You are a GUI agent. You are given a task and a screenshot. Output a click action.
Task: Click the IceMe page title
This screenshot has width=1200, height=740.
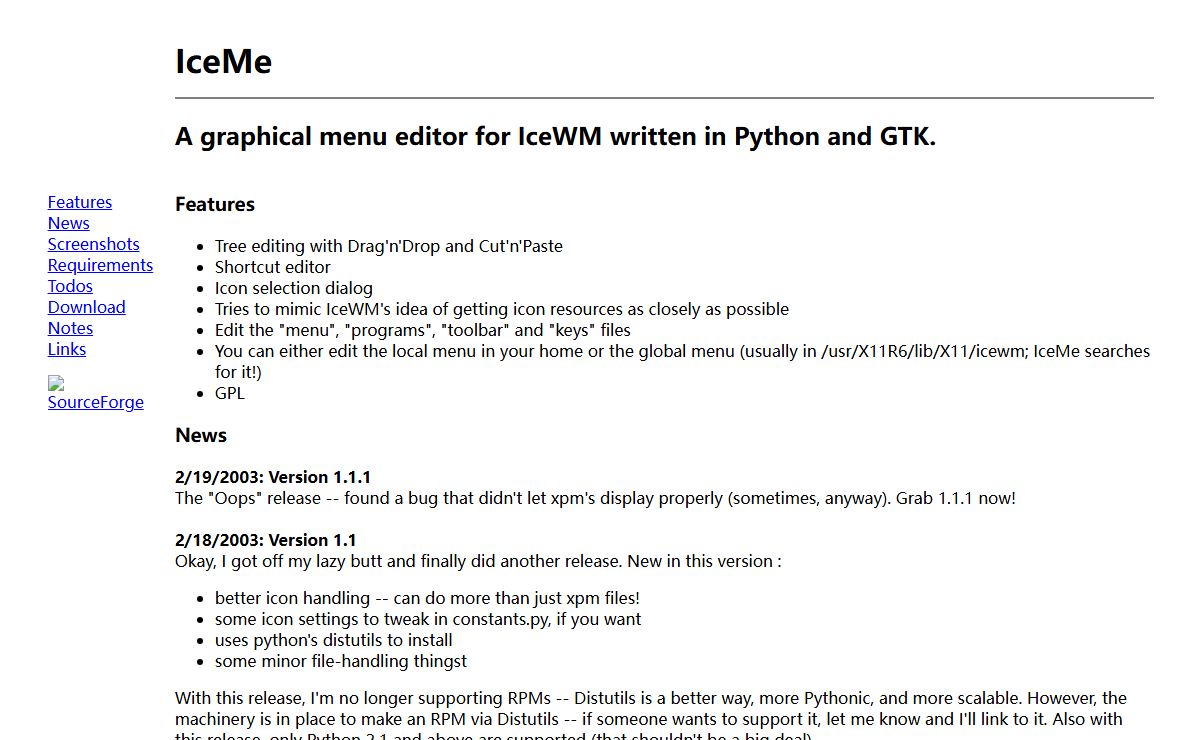(223, 62)
